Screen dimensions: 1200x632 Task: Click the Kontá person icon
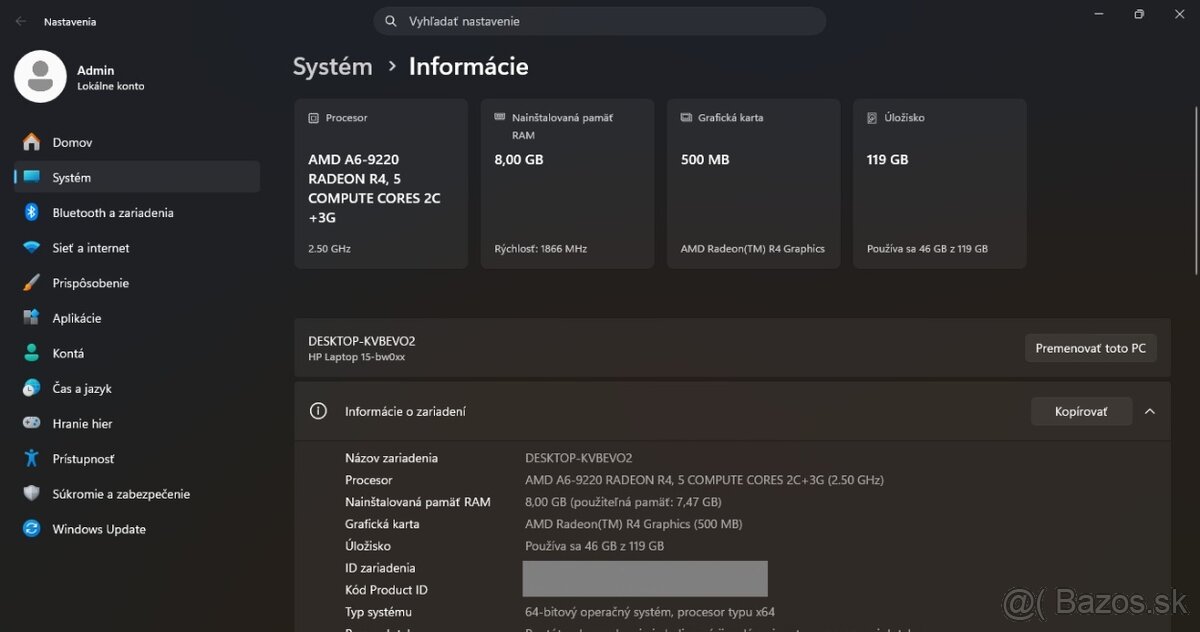32,353
